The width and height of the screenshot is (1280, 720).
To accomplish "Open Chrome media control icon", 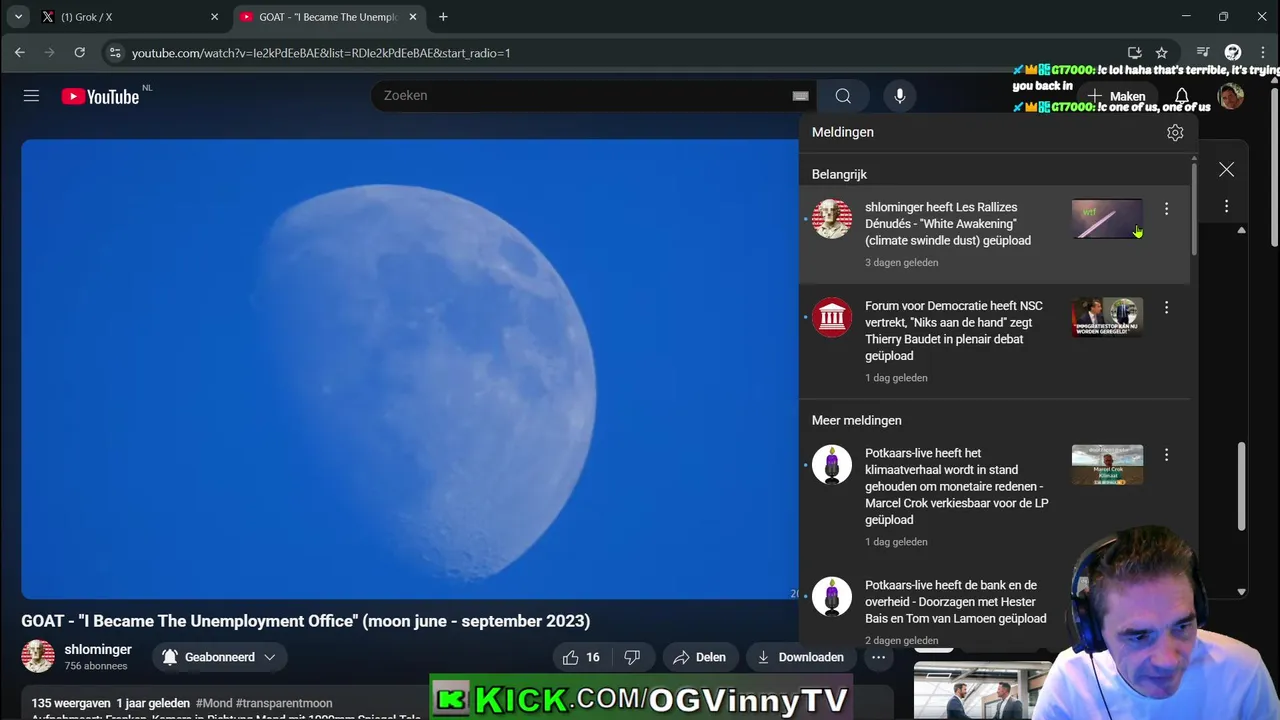I will 1203,52.
